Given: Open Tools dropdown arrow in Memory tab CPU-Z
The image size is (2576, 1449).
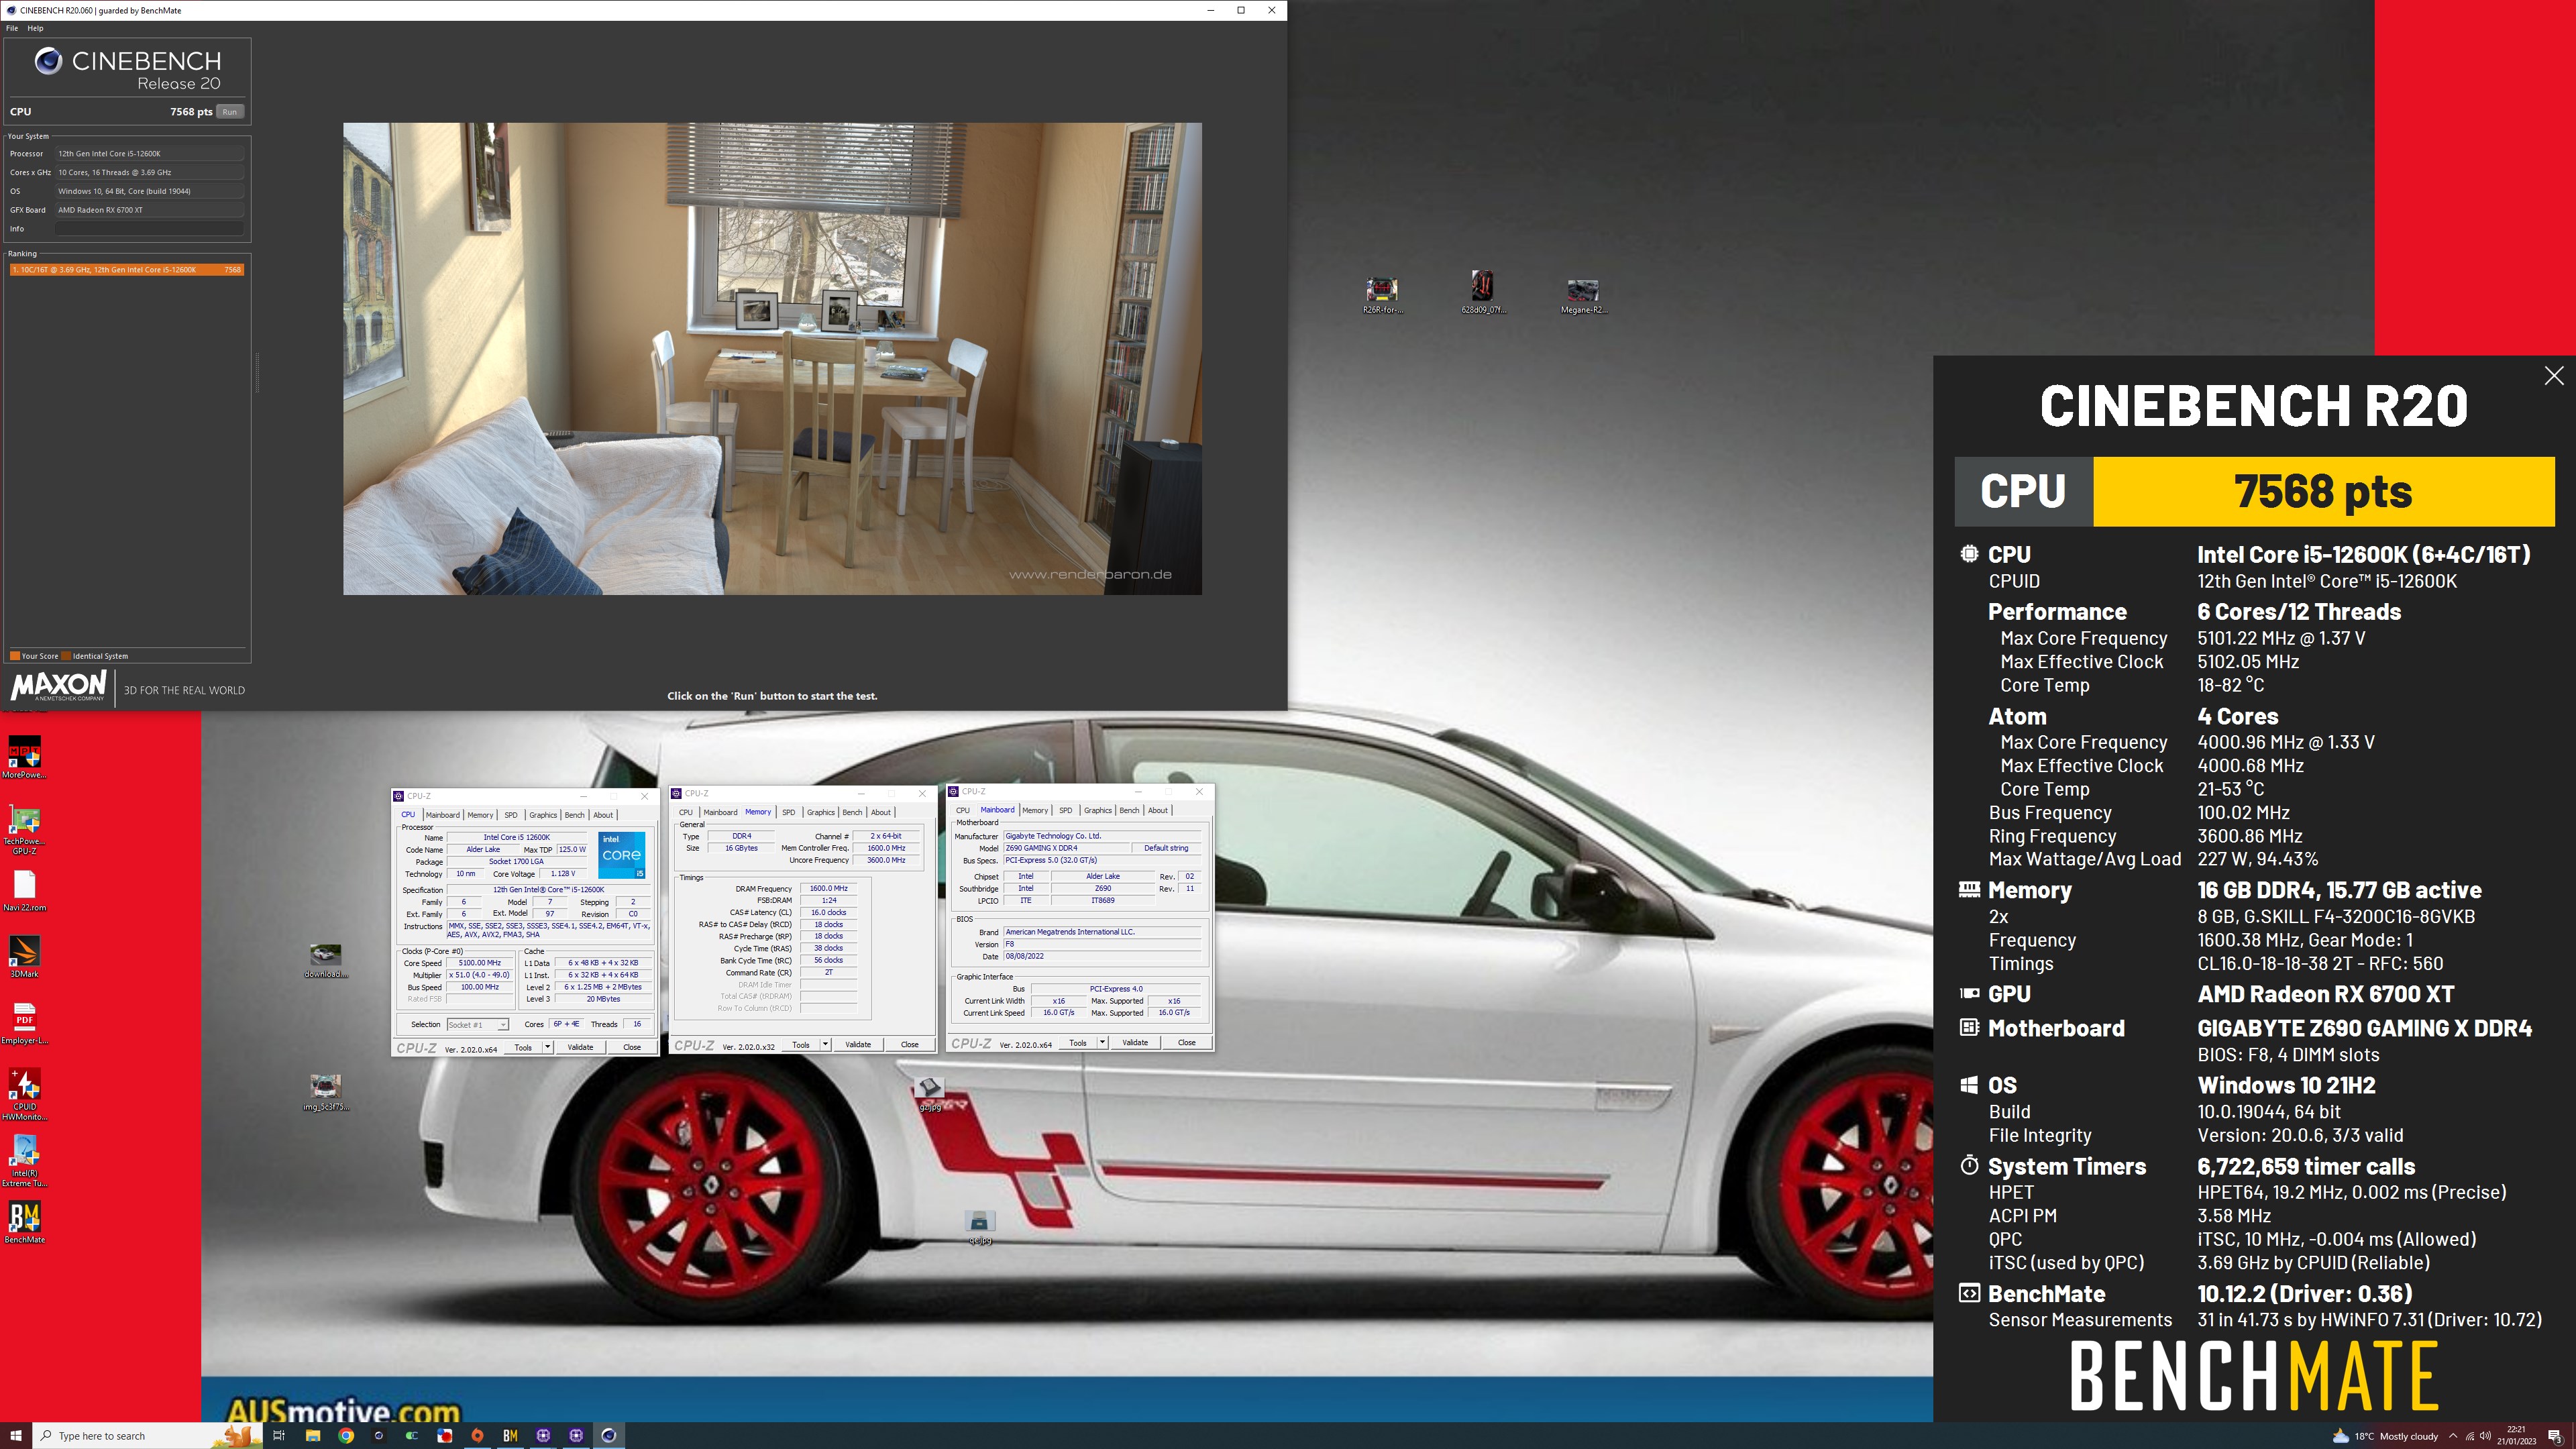Looking at the screenshot, I should pos(825,1044).
